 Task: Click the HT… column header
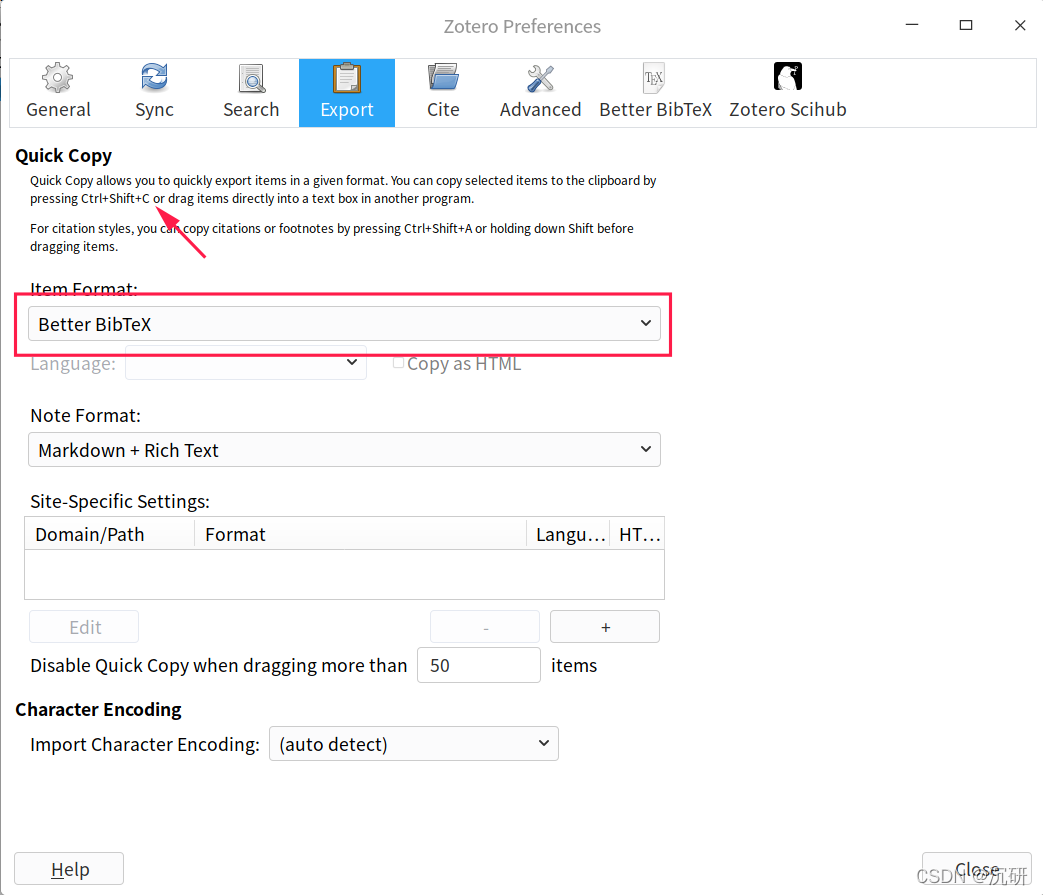pos(637,534)
